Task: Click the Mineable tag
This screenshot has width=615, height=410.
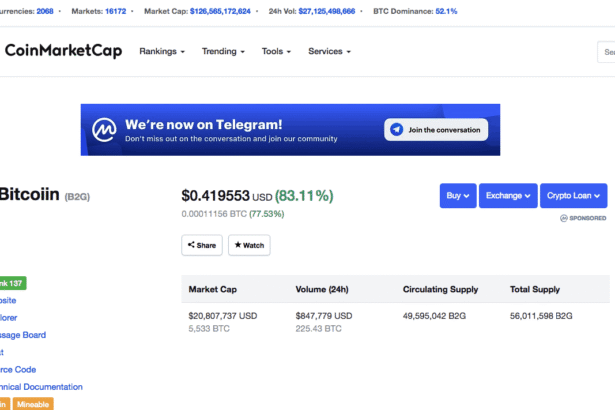Action: click(x=33, y=404)
